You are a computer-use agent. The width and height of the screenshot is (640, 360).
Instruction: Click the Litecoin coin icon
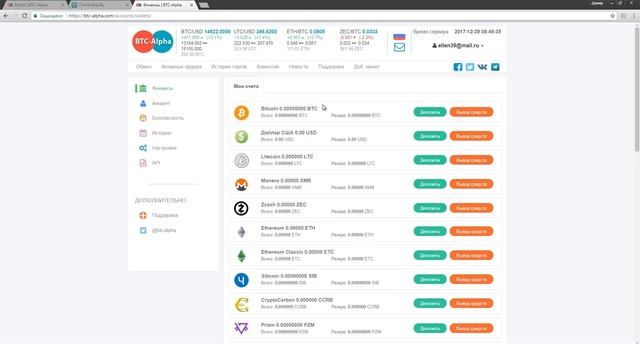pos(241,160)
